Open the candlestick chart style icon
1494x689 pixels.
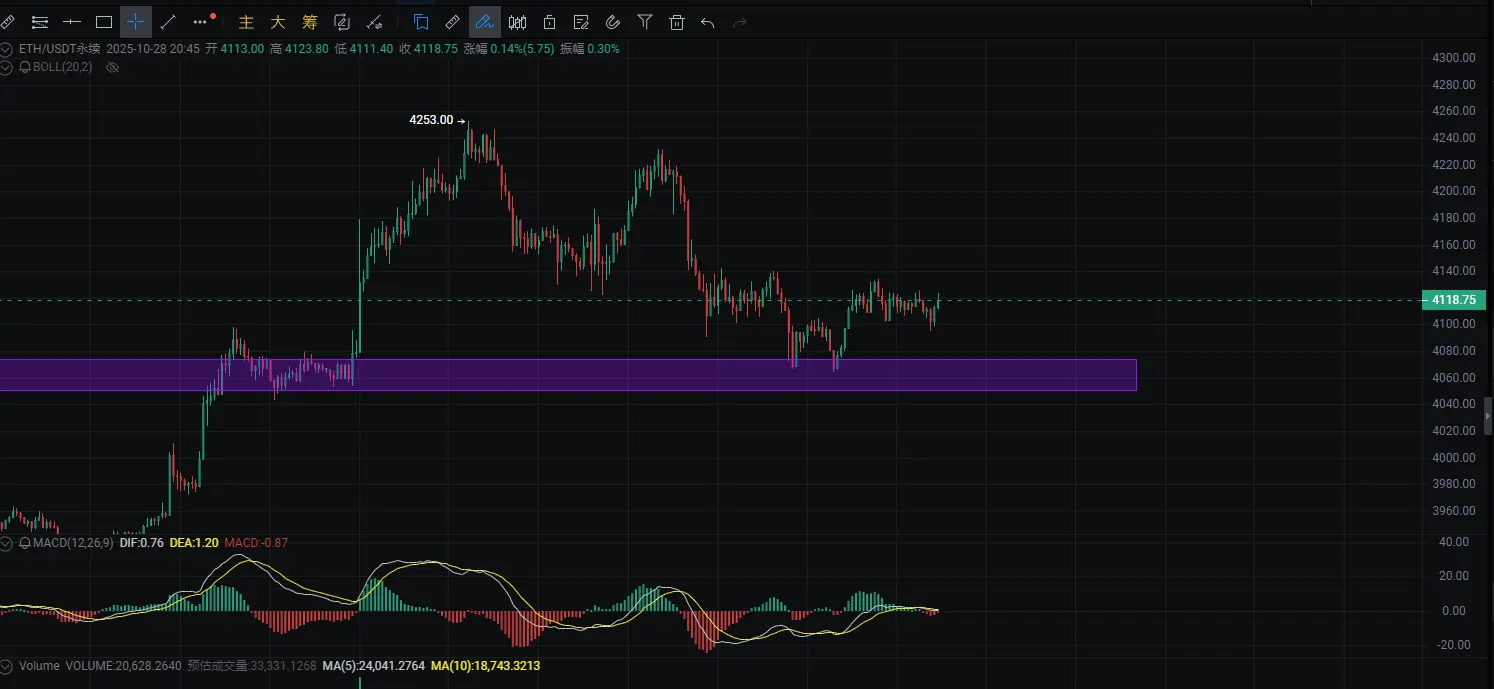[517, 21]
